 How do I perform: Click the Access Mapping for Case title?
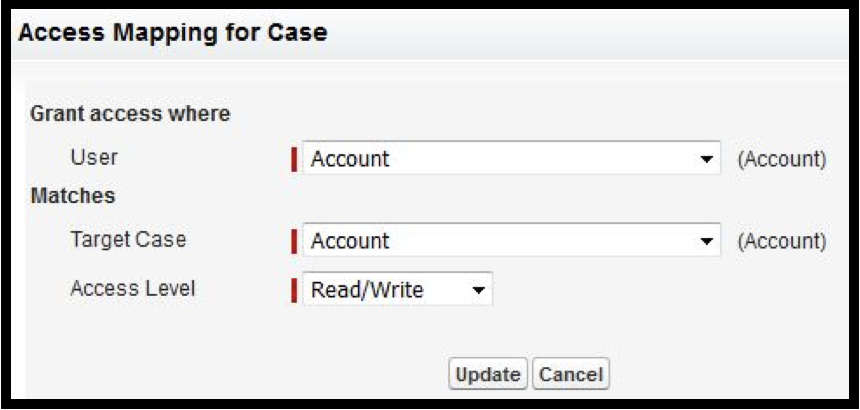pyautogui.click(x=173, y=33)
